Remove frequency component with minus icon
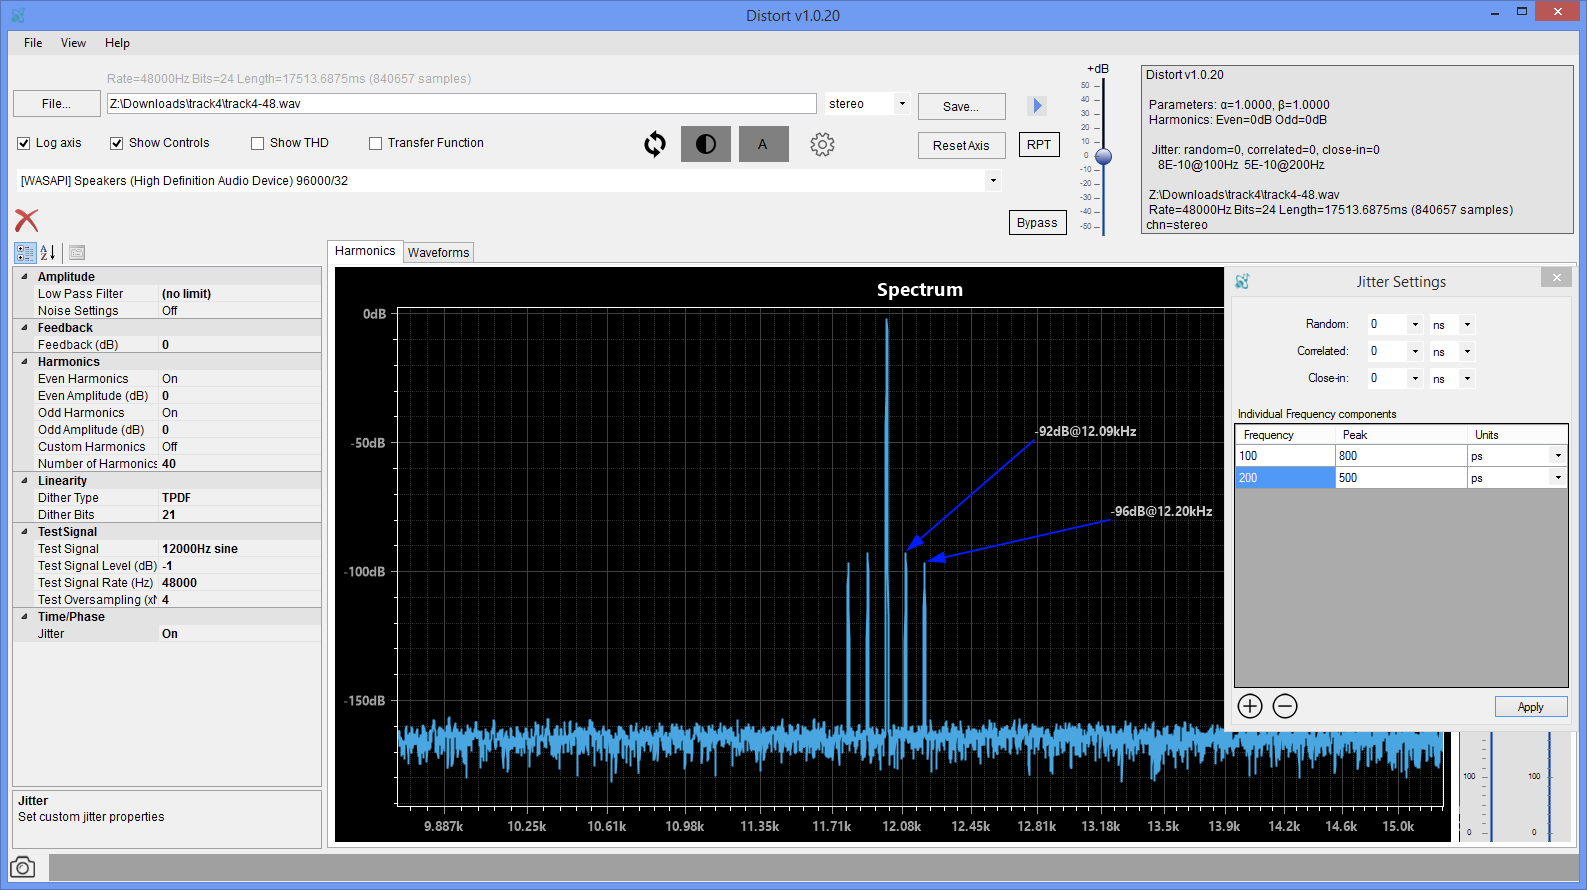Image resolution: width=1587 pixels, height=890 pixels. pyautogui.click(x=1285, y=706)
